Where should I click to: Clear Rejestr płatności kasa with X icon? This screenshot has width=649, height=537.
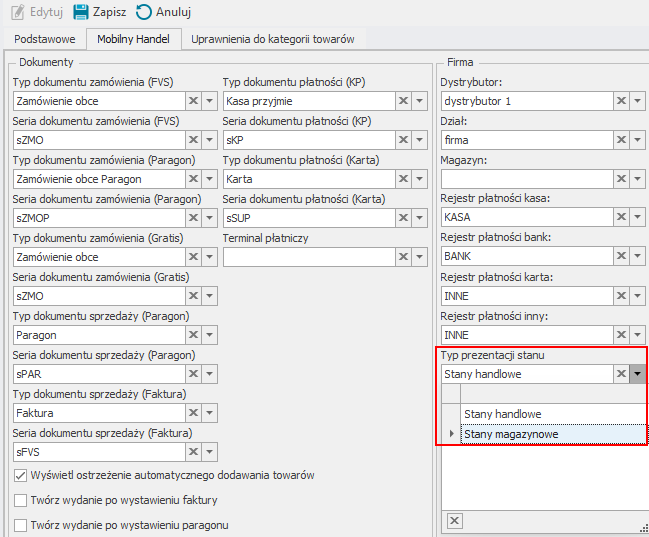620,218
